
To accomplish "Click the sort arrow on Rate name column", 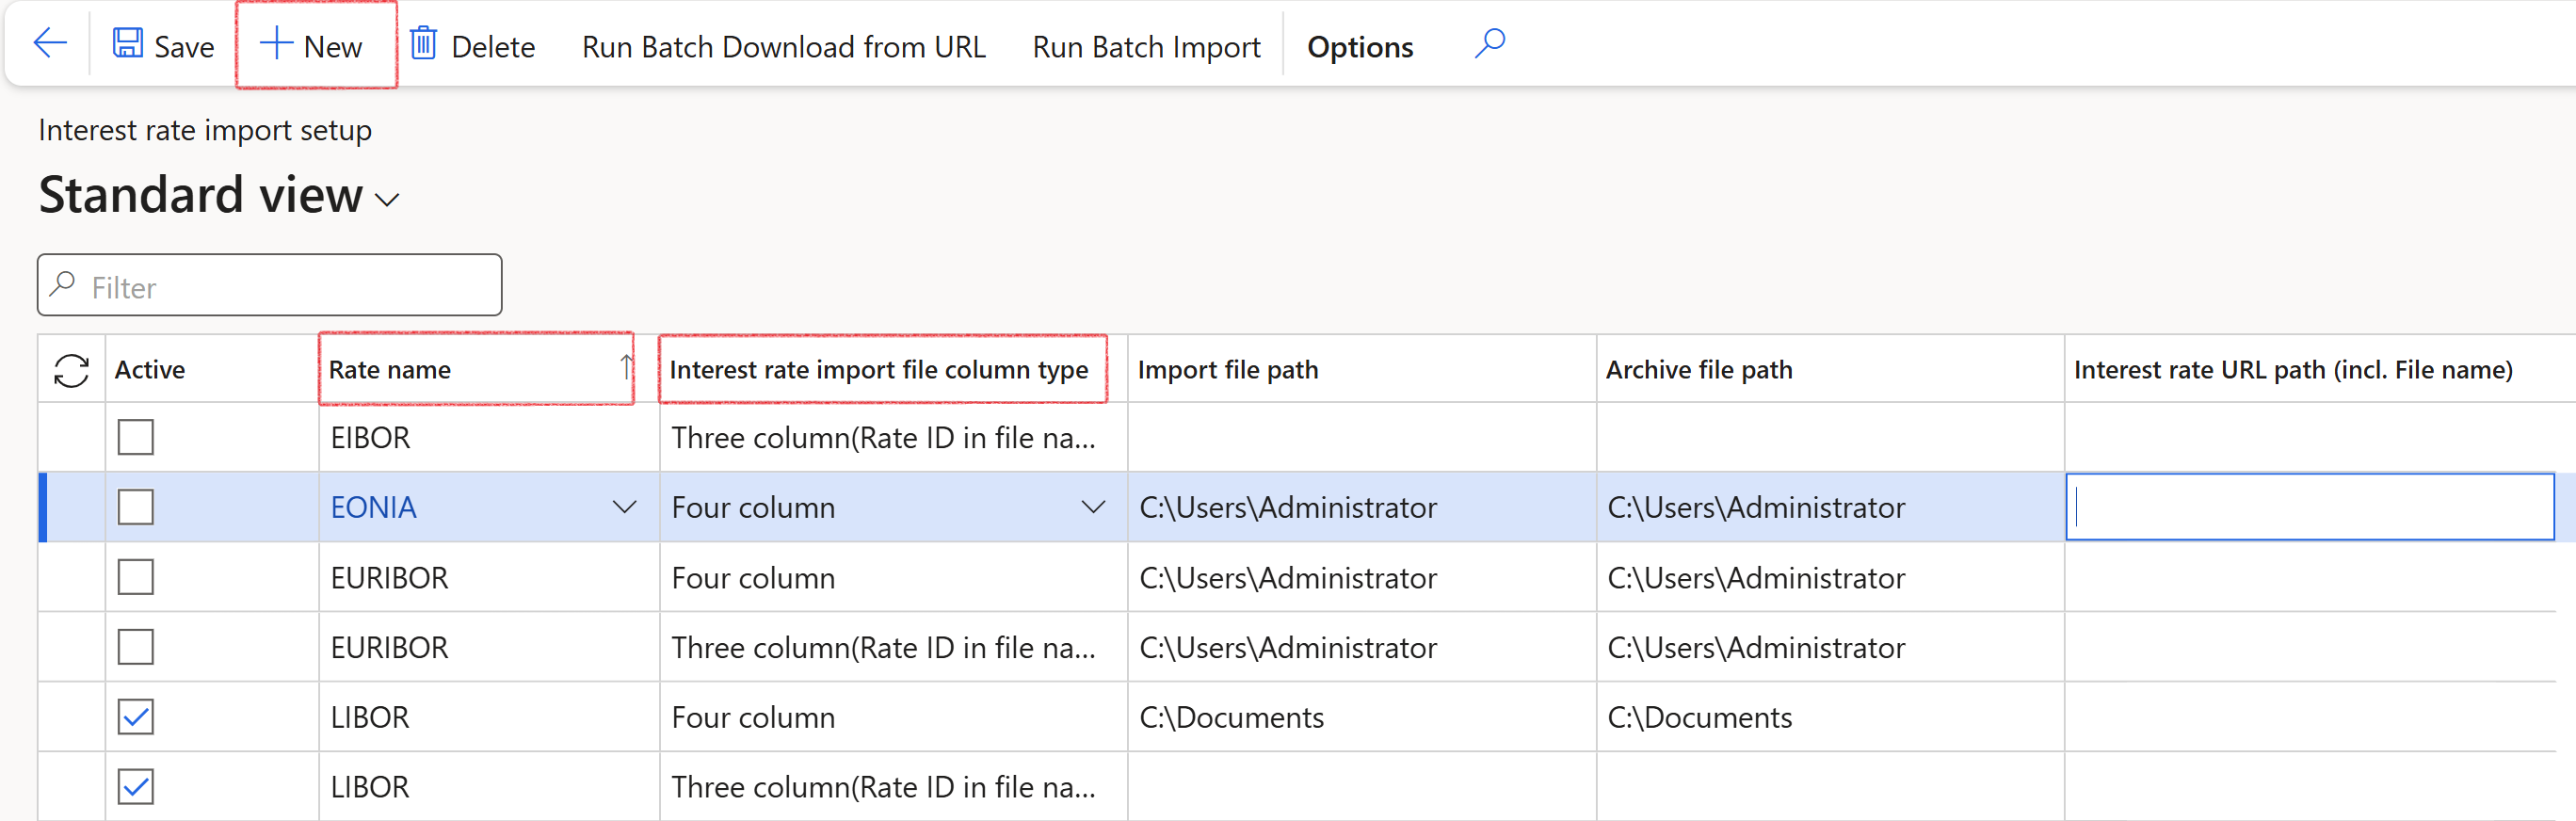I will [x=625, y=368].
